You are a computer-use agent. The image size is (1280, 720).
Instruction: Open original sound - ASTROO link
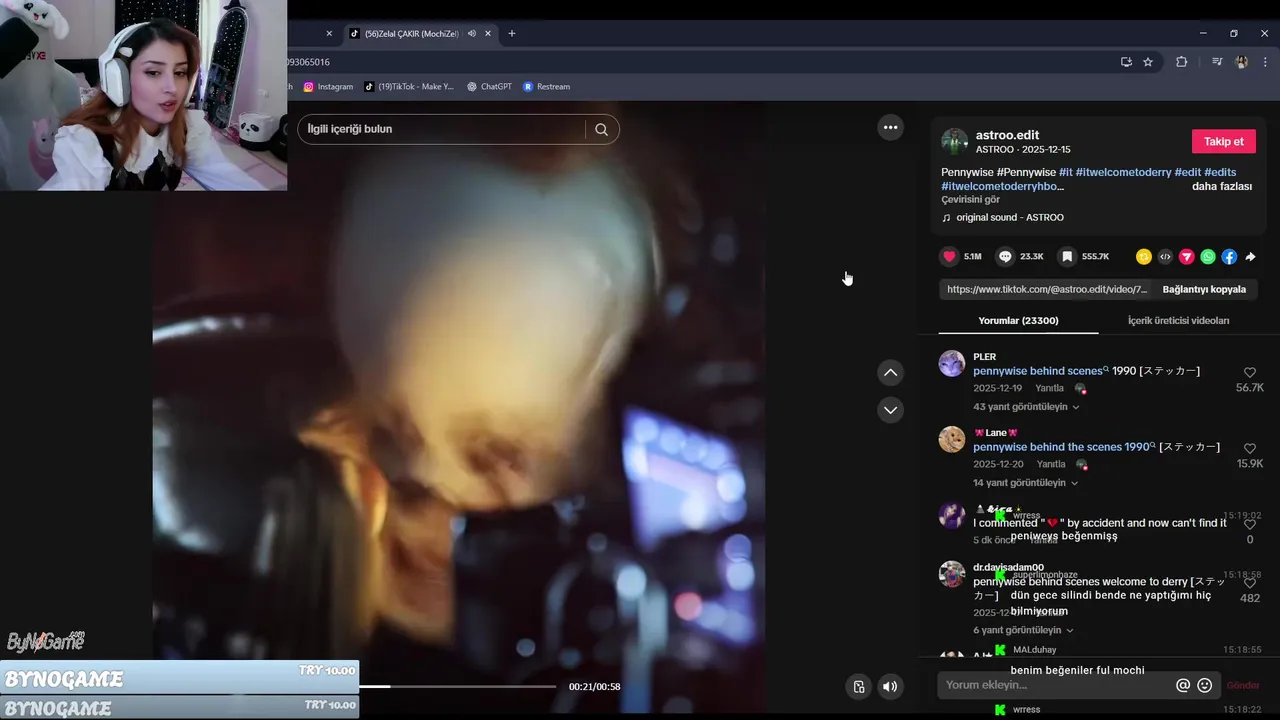coord(1009,217)
